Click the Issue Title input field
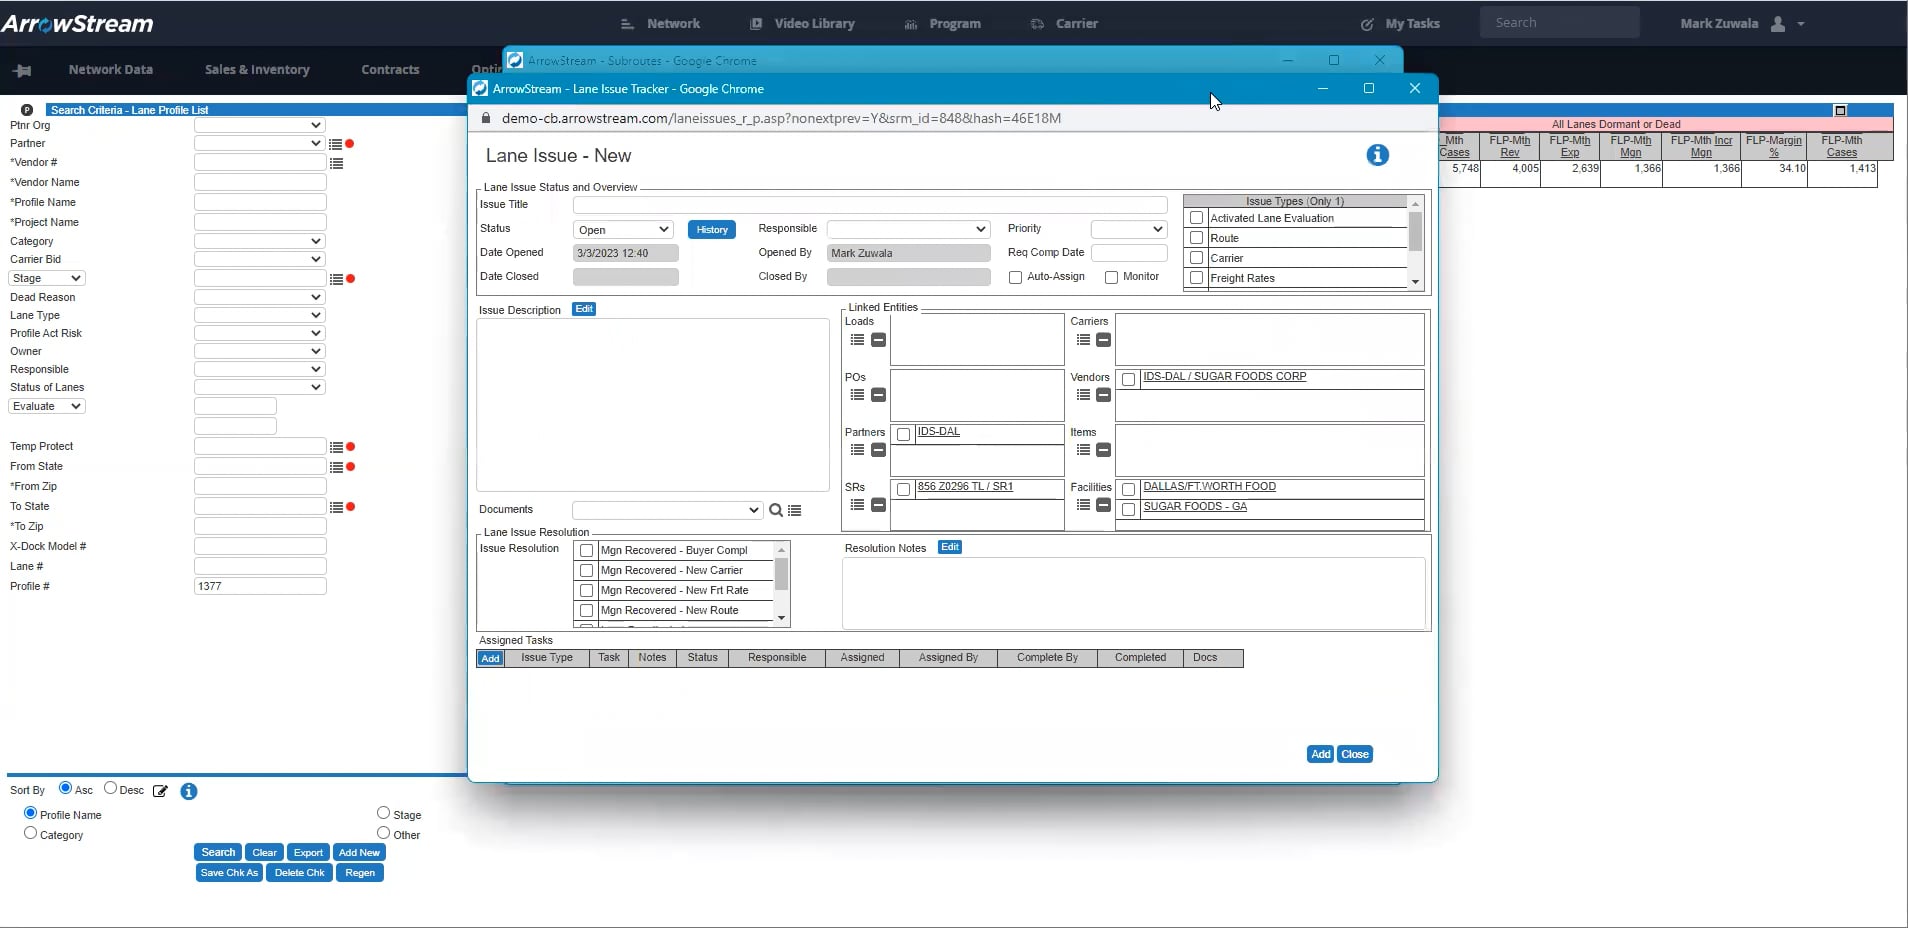The height and width of the screenshot is (928, 1908). point(870,205)
